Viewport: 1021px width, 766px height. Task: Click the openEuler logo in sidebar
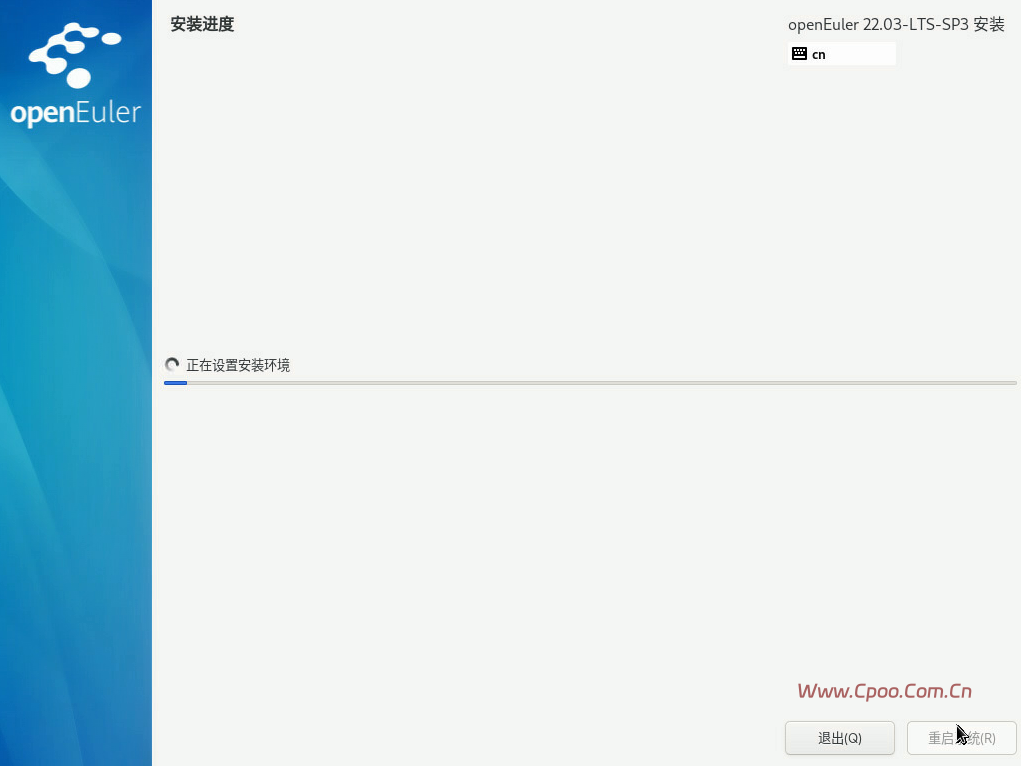pyautogui.click(x=76, y=74)
